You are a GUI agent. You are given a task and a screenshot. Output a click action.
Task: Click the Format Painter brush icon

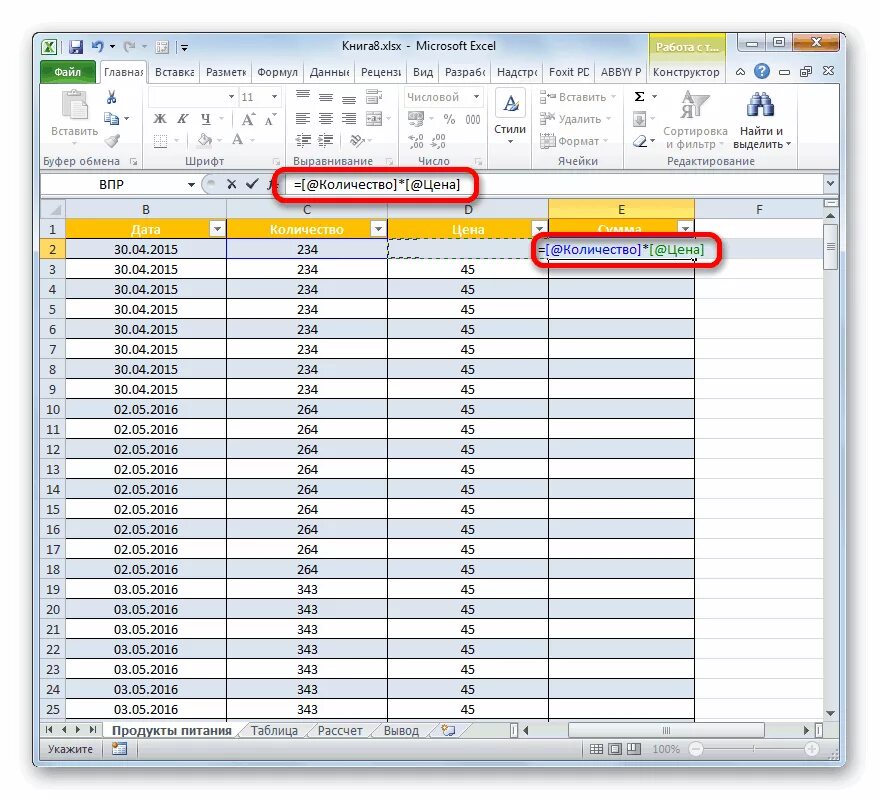[112, 140]
